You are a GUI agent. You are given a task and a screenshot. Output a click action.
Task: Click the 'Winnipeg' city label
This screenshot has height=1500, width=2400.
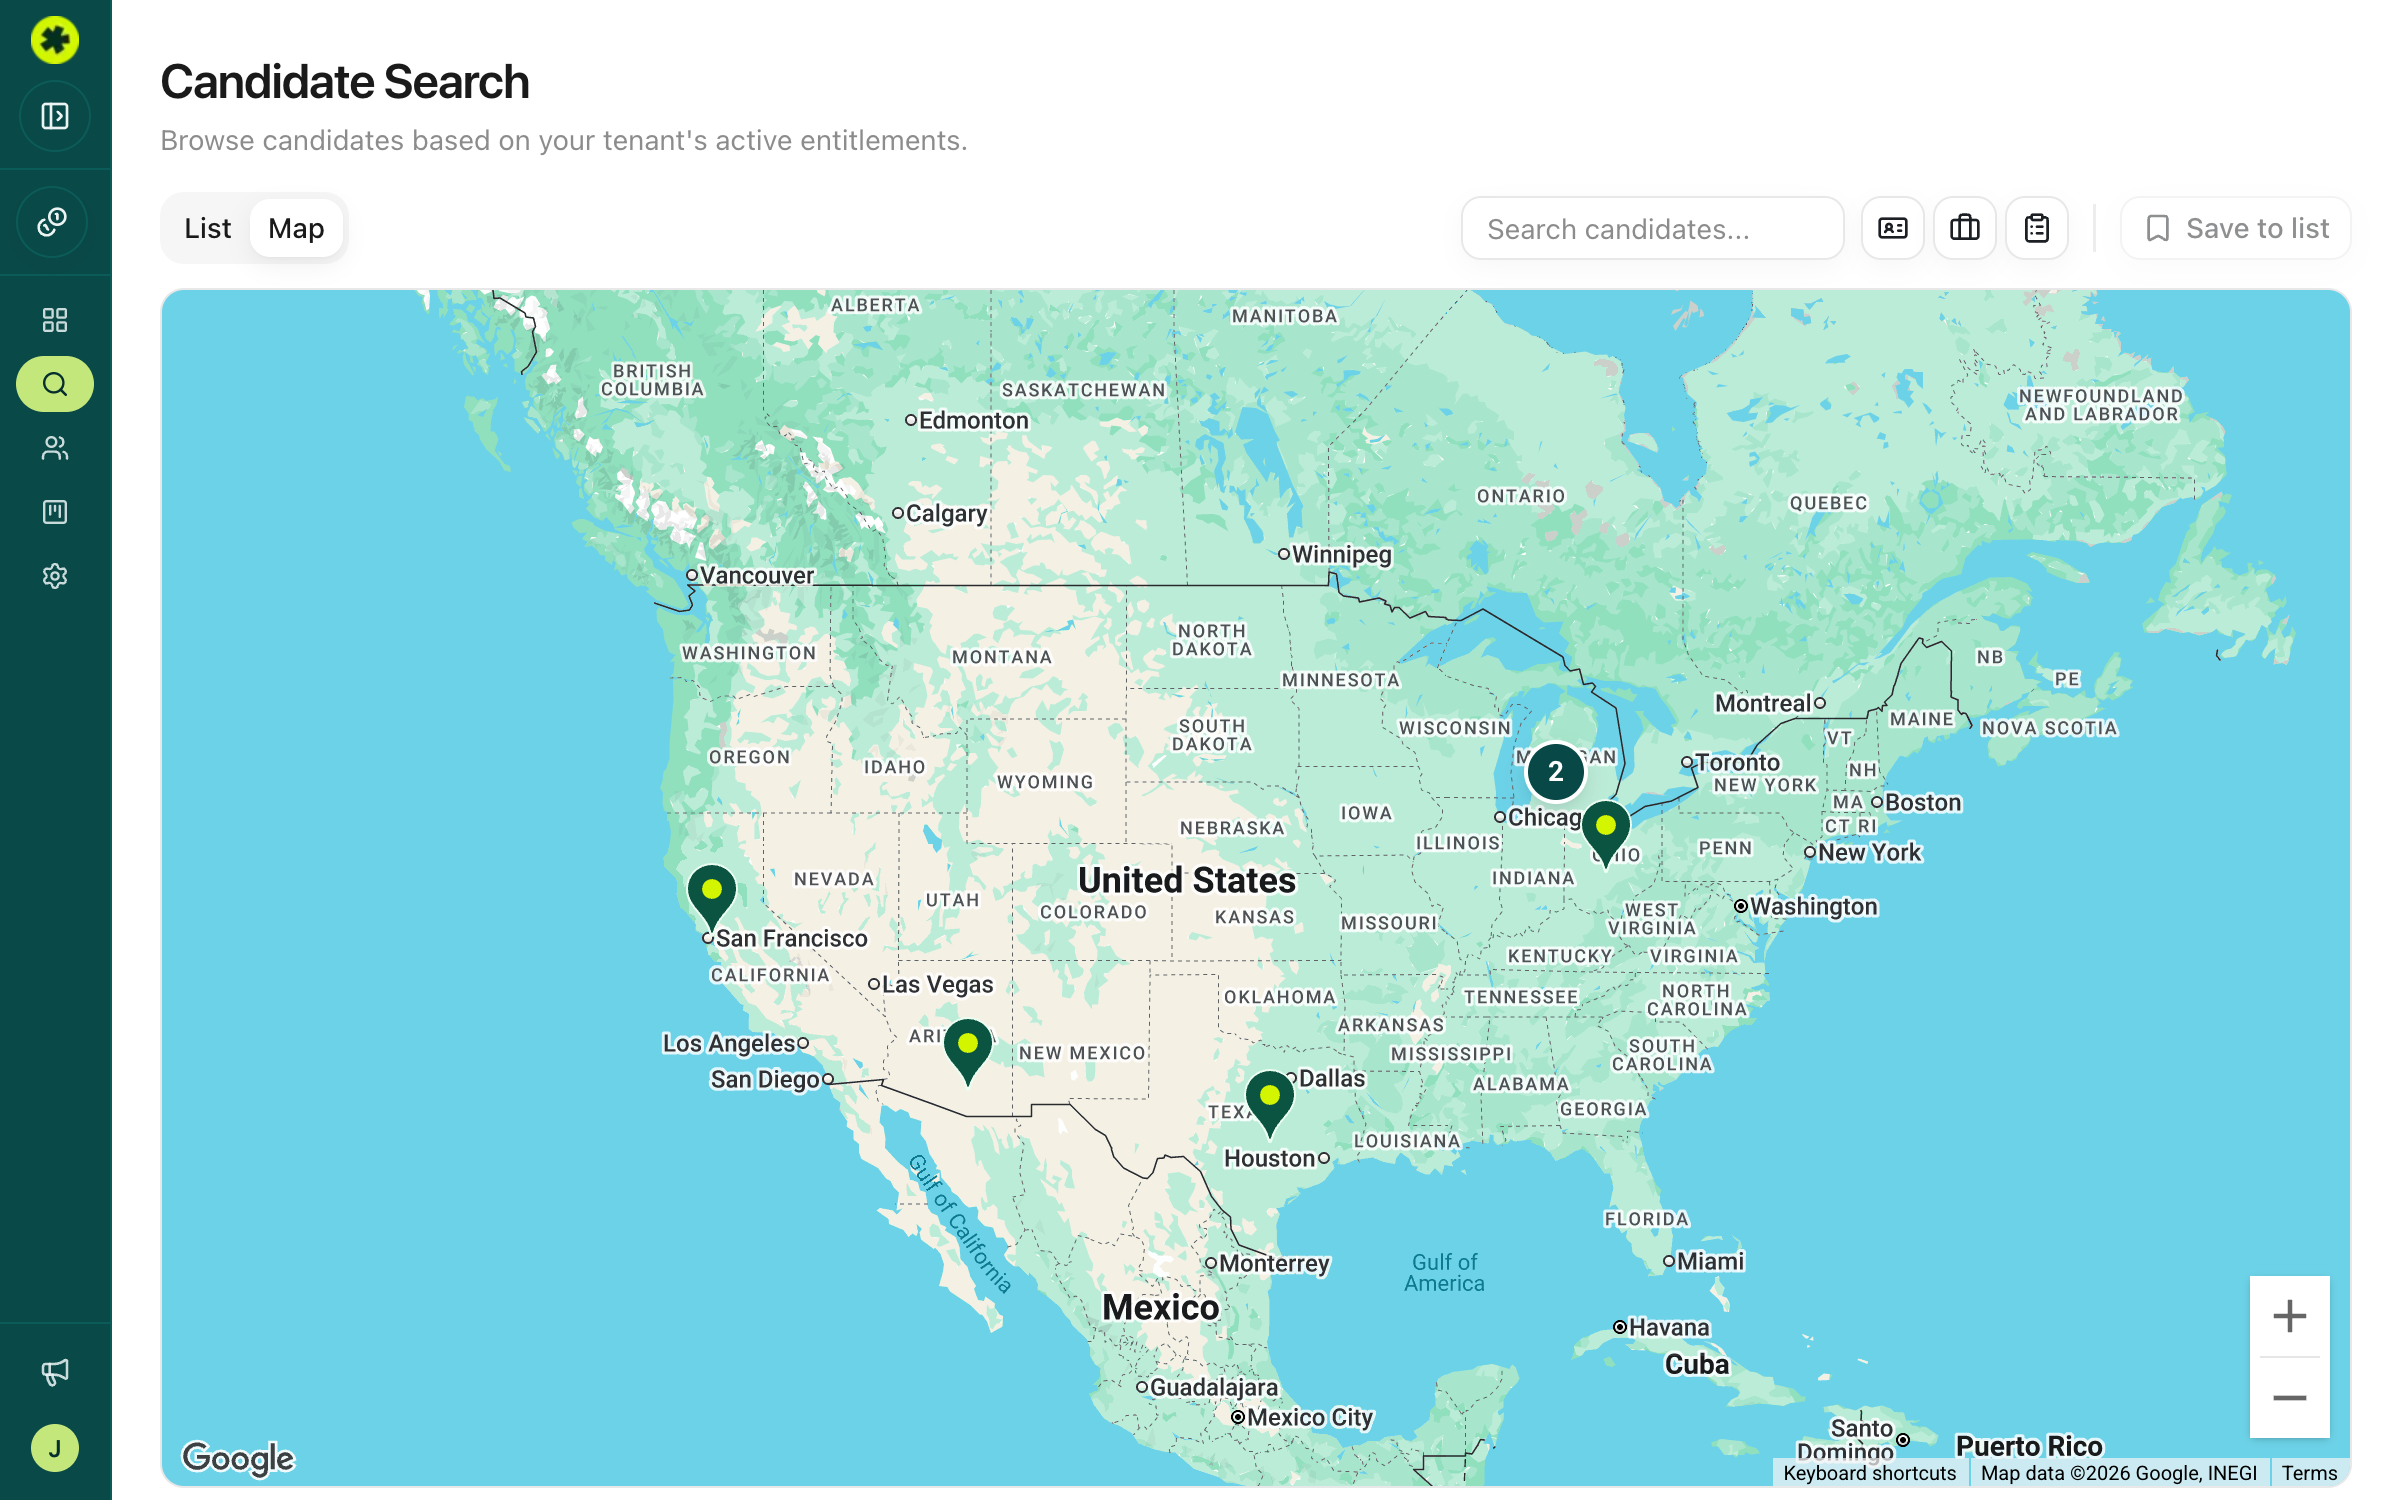point(1342,554)
